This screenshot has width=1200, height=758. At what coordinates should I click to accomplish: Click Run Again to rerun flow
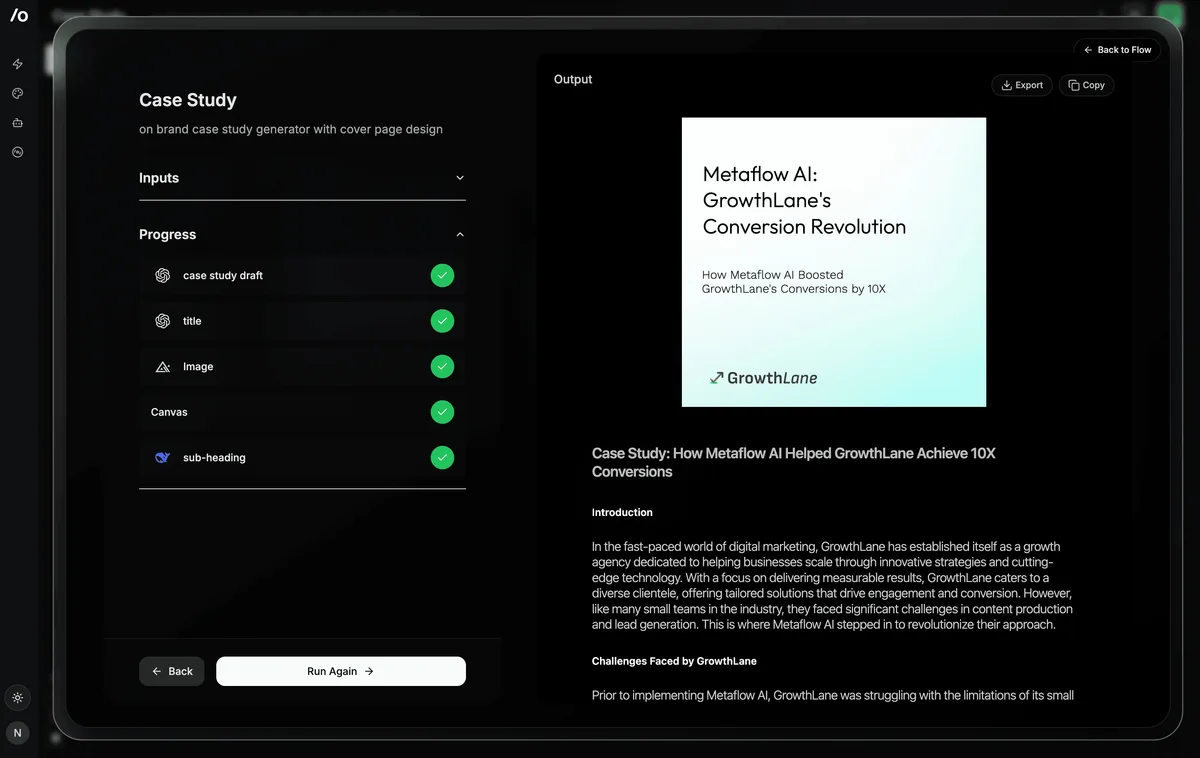pos(341,671)
